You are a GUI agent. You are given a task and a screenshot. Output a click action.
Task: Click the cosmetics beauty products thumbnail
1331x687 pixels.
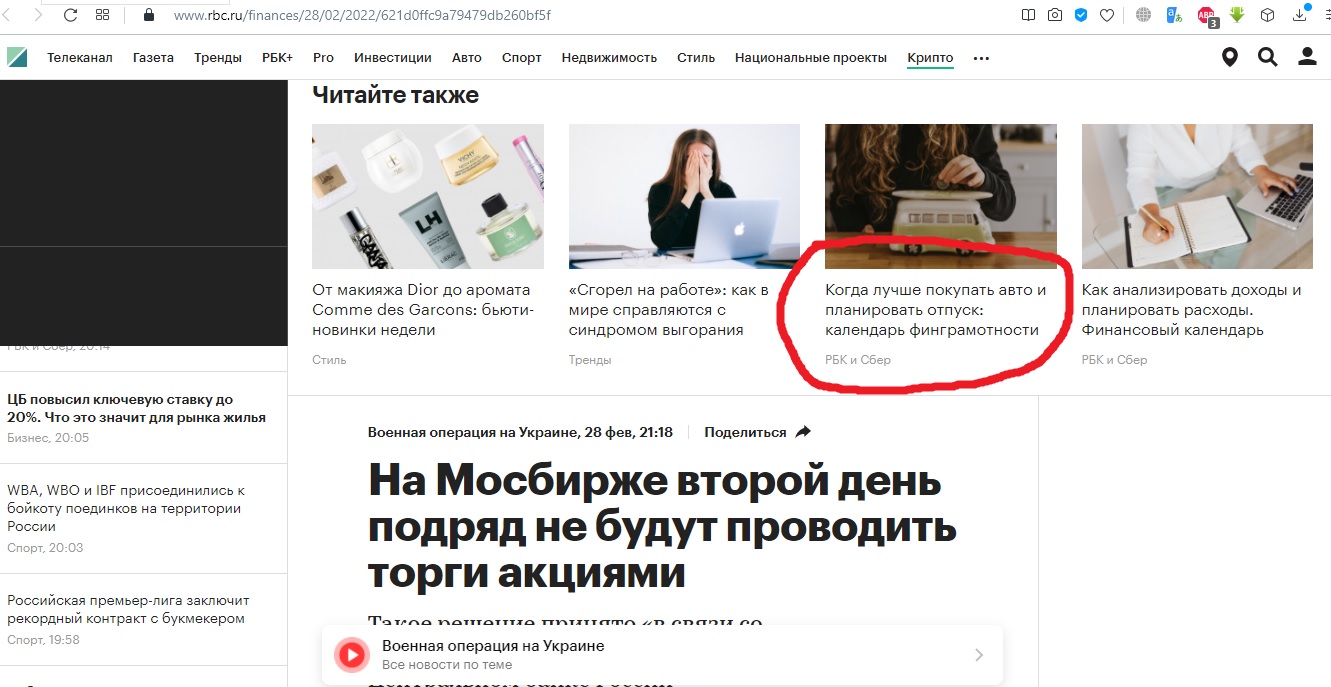428,196
